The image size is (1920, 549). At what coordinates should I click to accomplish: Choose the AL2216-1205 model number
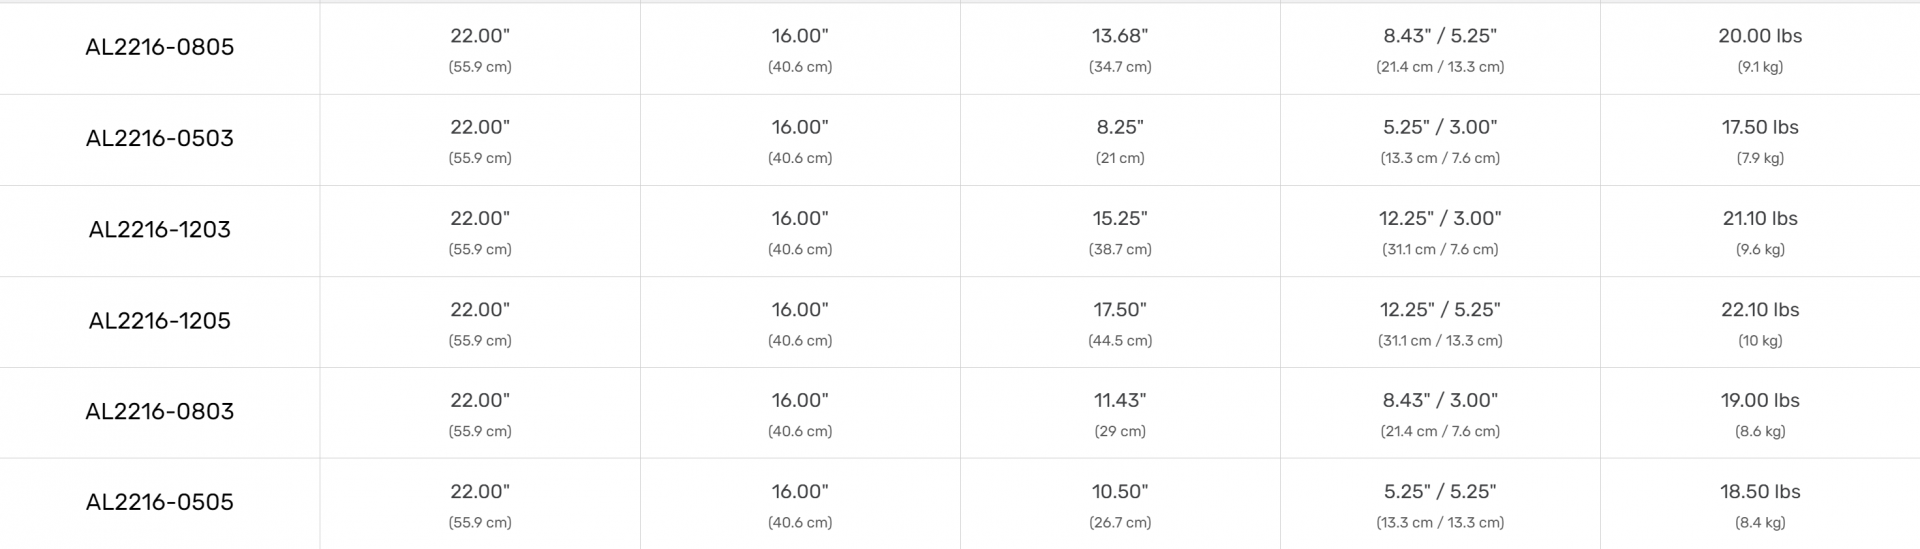160,321
